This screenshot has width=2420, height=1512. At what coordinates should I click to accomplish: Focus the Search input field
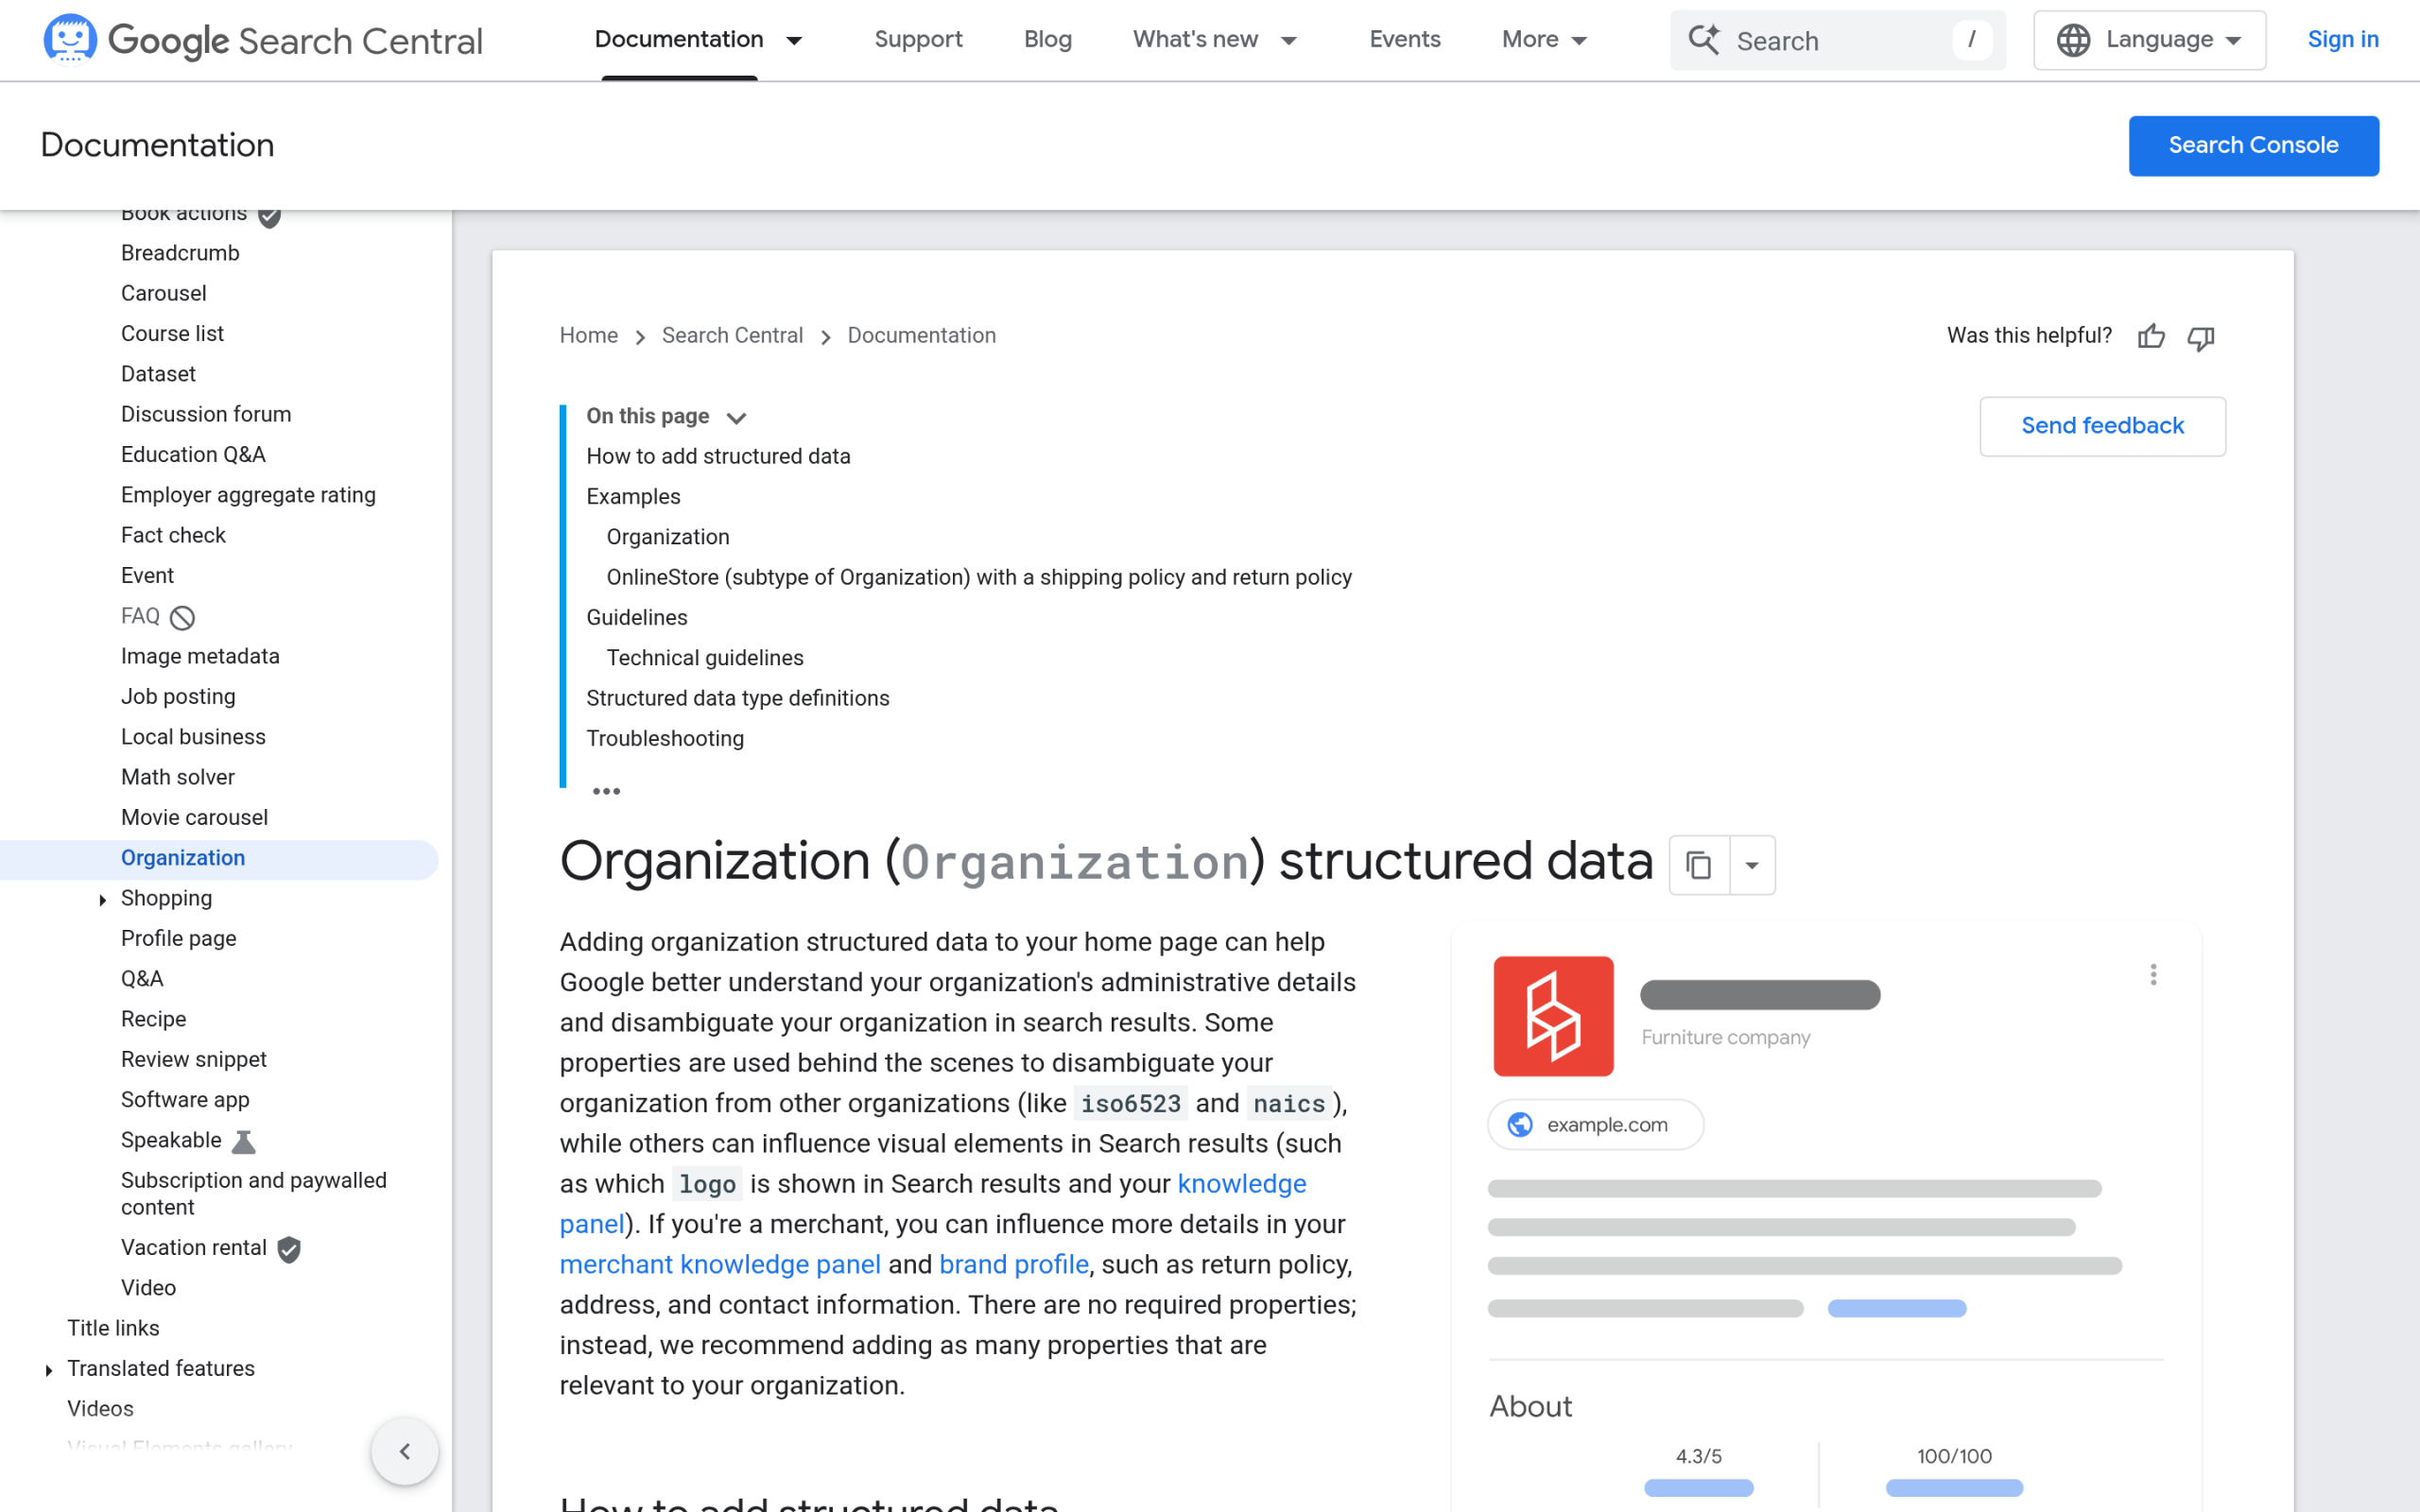(1836, 40)
